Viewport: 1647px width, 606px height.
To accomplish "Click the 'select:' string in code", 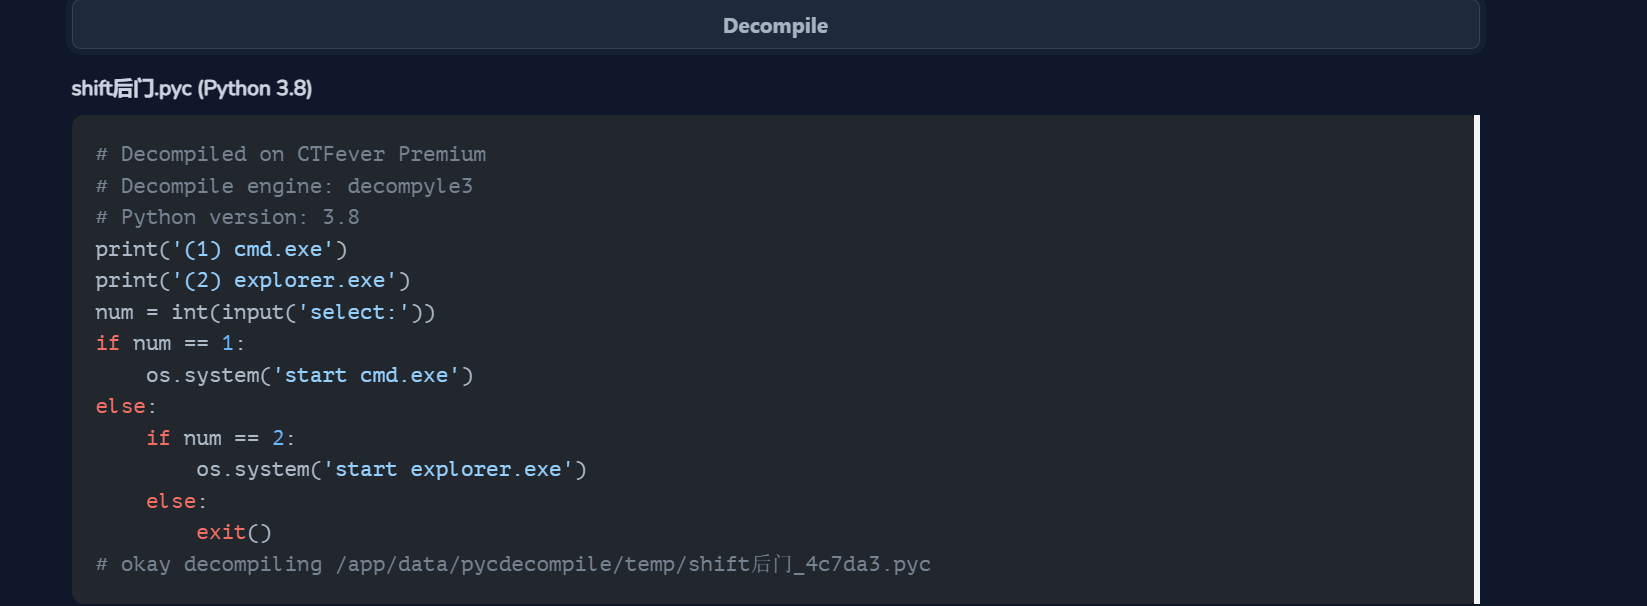I will (x=354, y=312).
